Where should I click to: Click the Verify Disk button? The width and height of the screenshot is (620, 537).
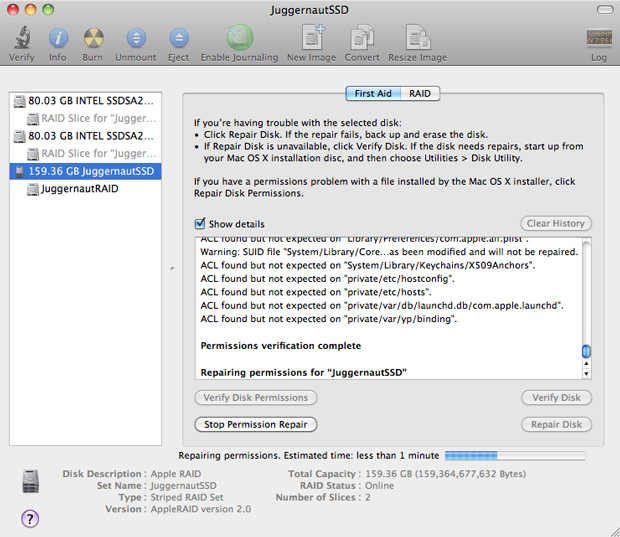(556, 397)
